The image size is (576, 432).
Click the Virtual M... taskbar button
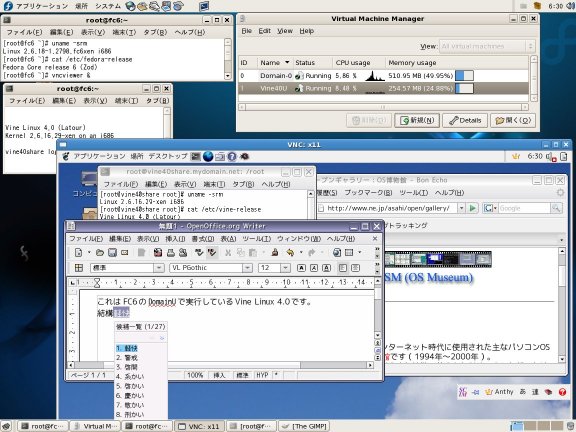[96, 426]
